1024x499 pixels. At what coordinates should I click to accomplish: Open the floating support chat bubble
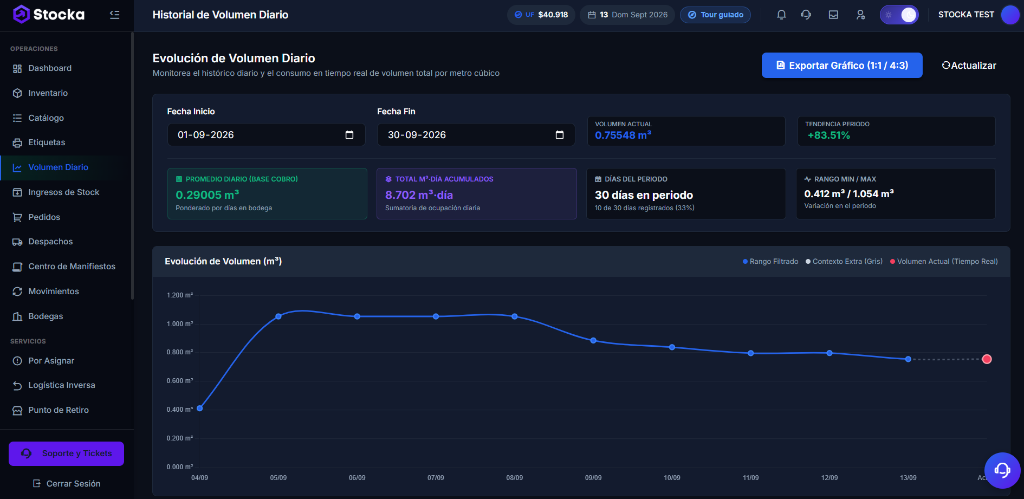tap(1002, 470)
